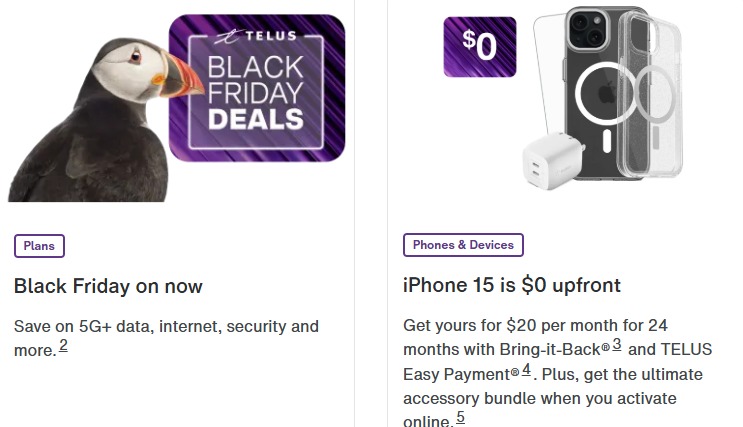Click the 'Save on 5G+ data' description text
This screenshot has width=743, height=427.
coord(166,338)
